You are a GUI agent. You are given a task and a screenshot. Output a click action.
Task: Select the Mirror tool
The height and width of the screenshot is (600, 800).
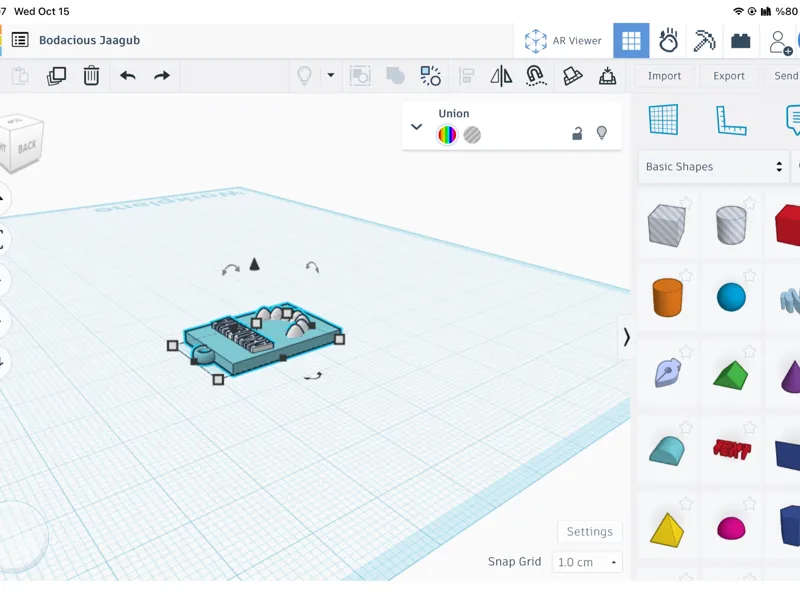click(501, 76)
